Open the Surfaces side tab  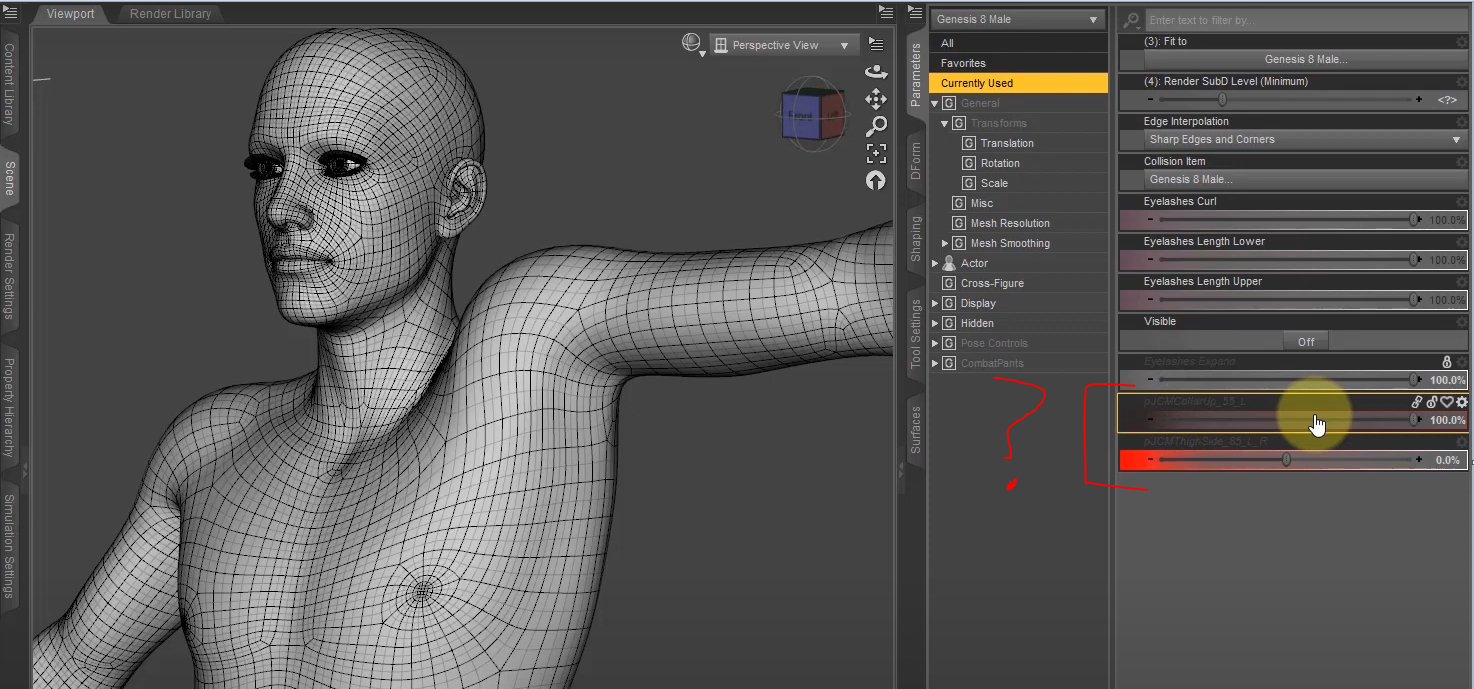[x=916, y=429]
